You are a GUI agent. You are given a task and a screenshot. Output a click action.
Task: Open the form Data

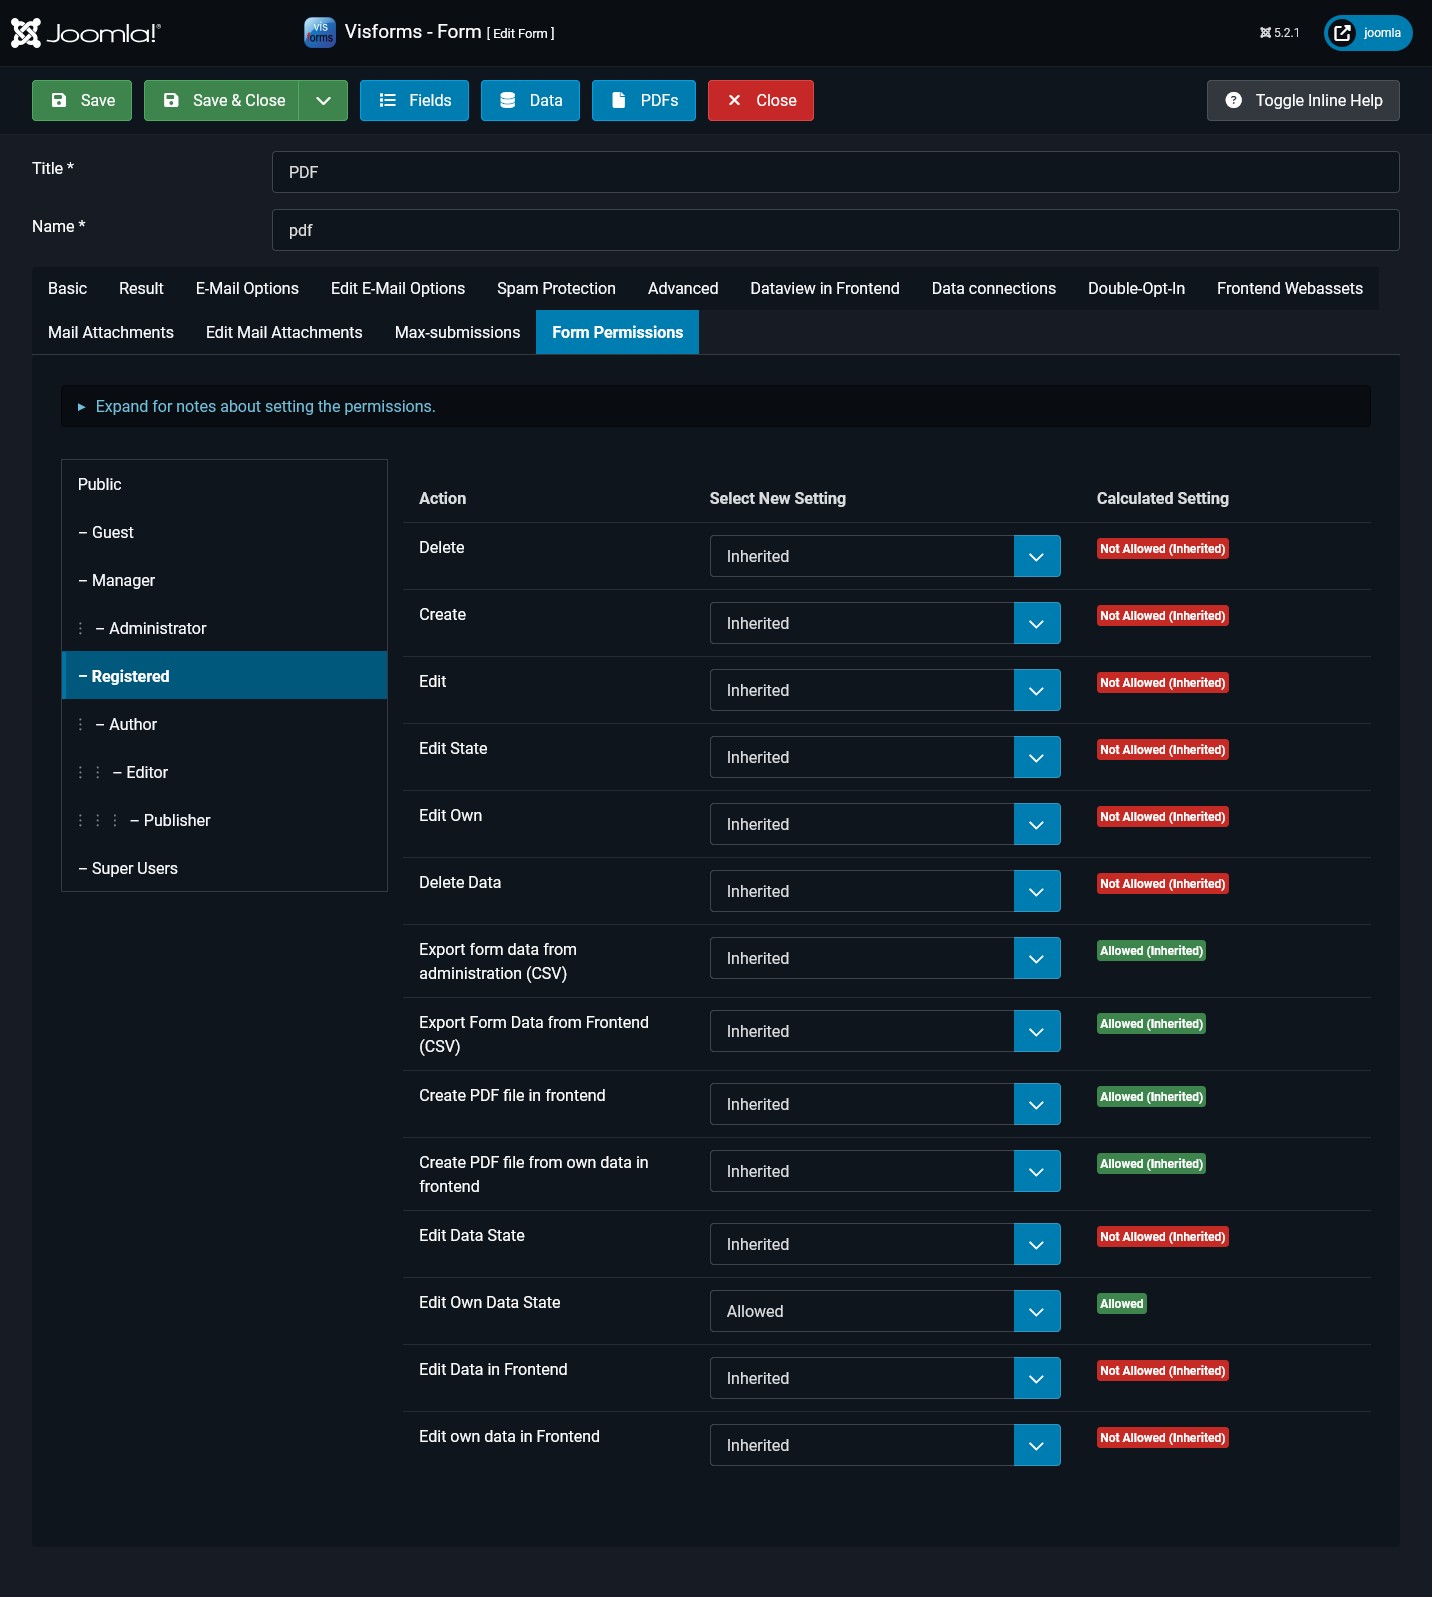(530, 100)
